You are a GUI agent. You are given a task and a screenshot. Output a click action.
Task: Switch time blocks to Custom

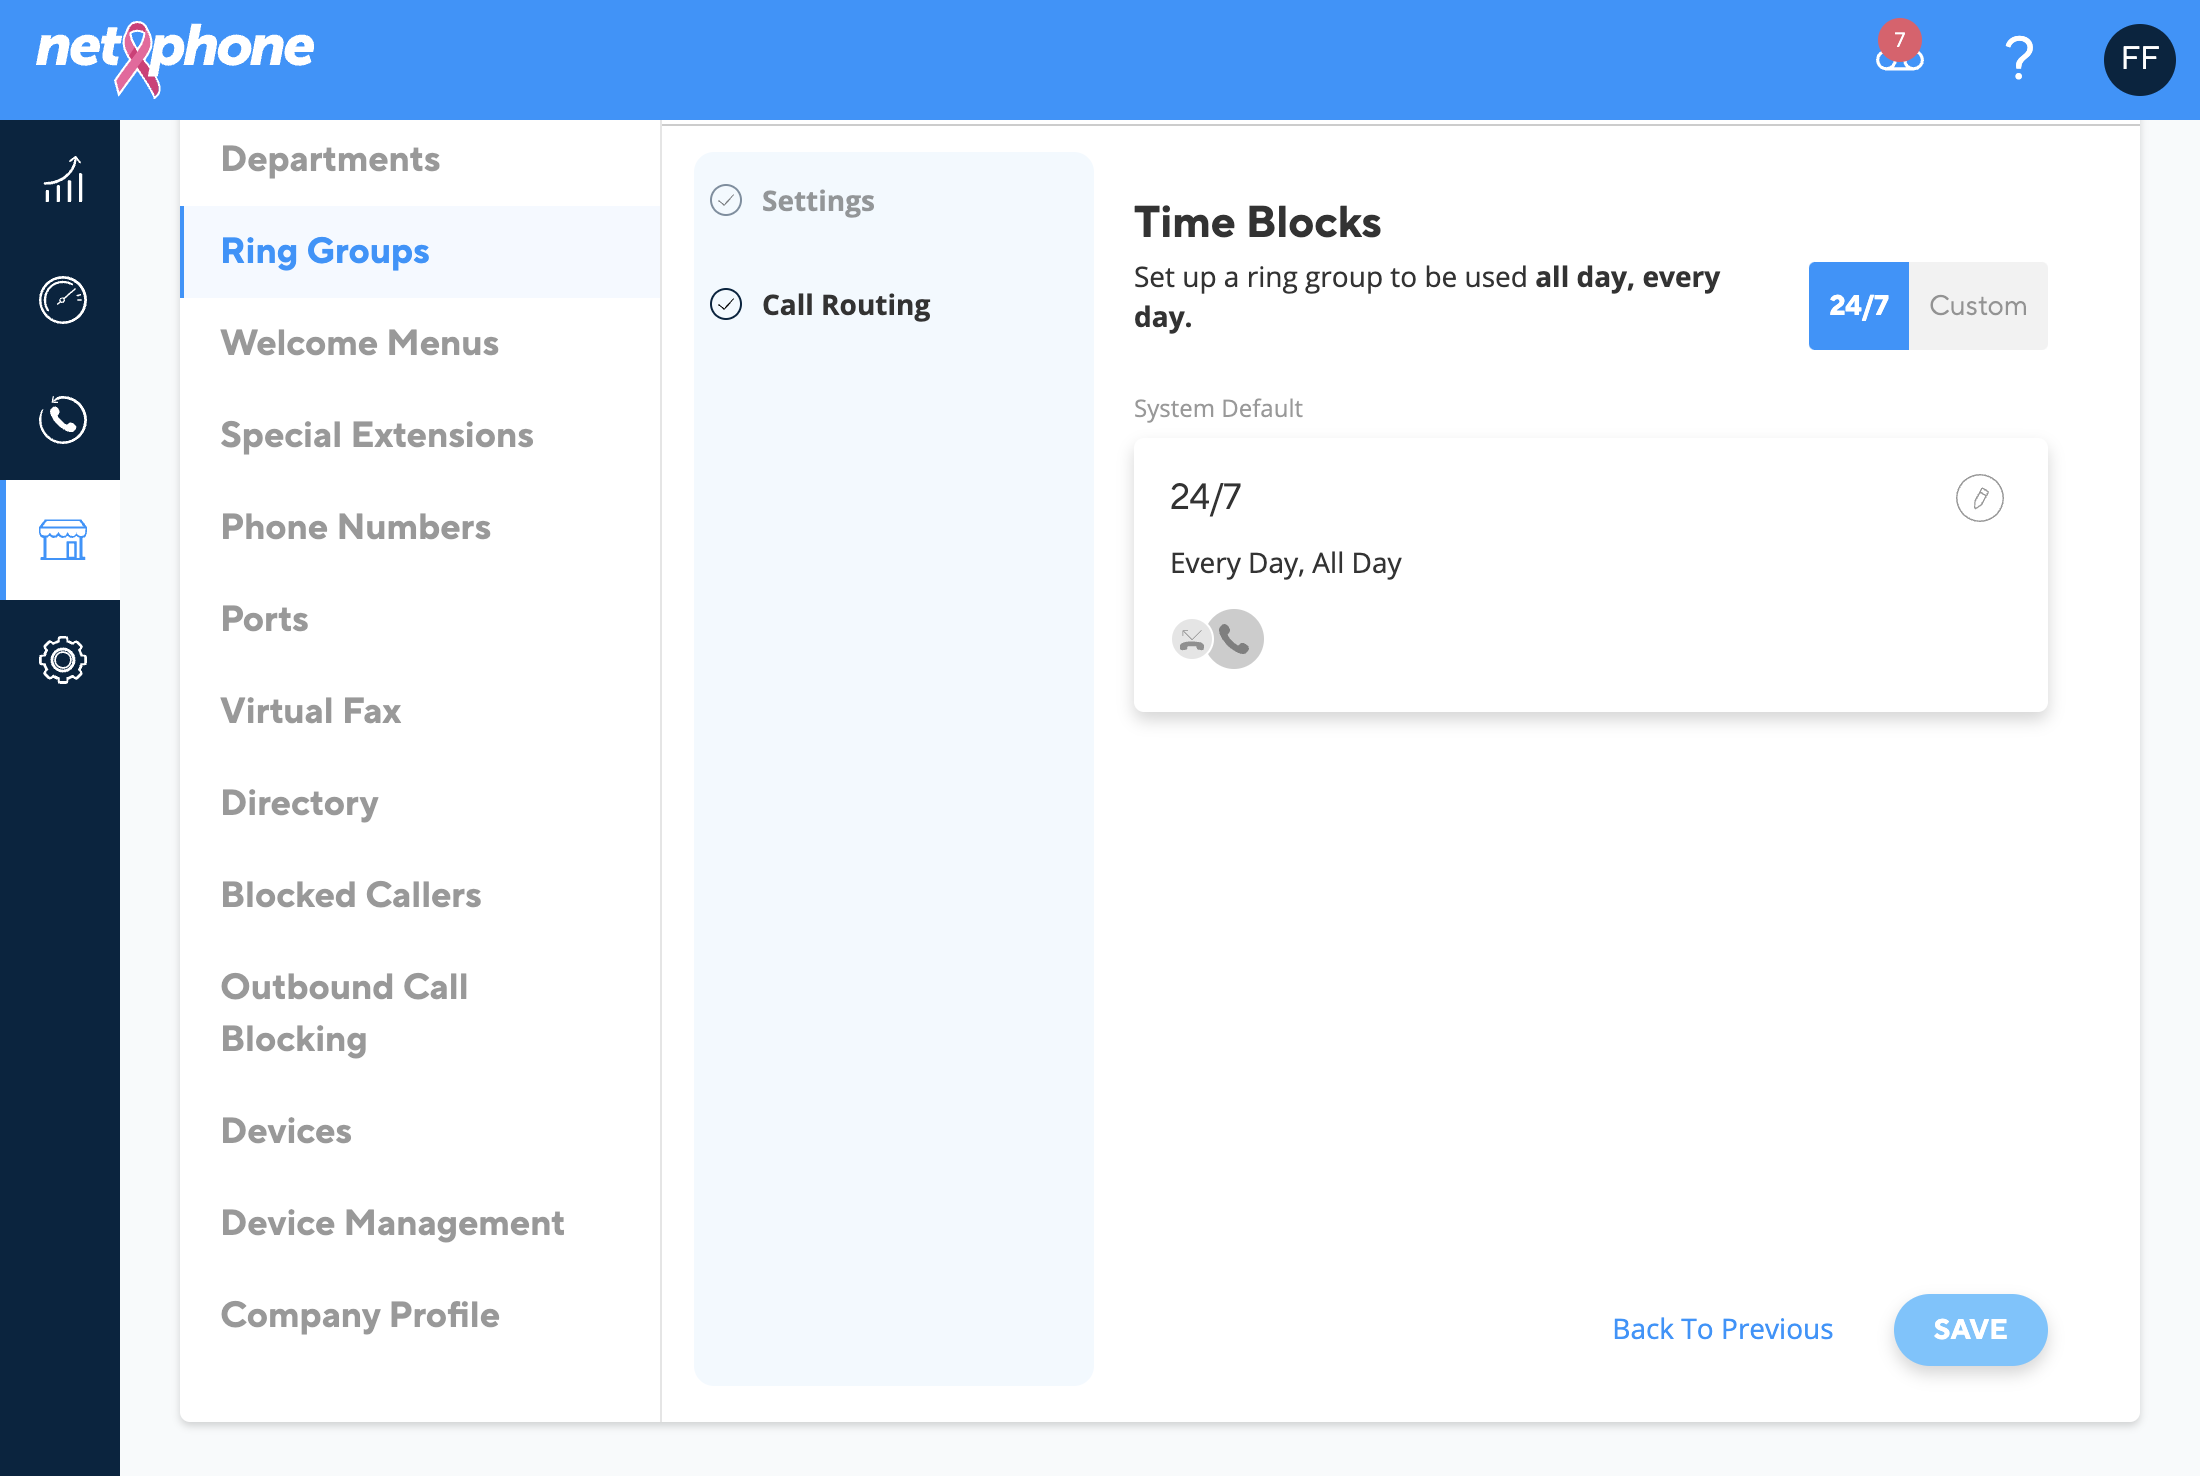(x=1978, y=306)
